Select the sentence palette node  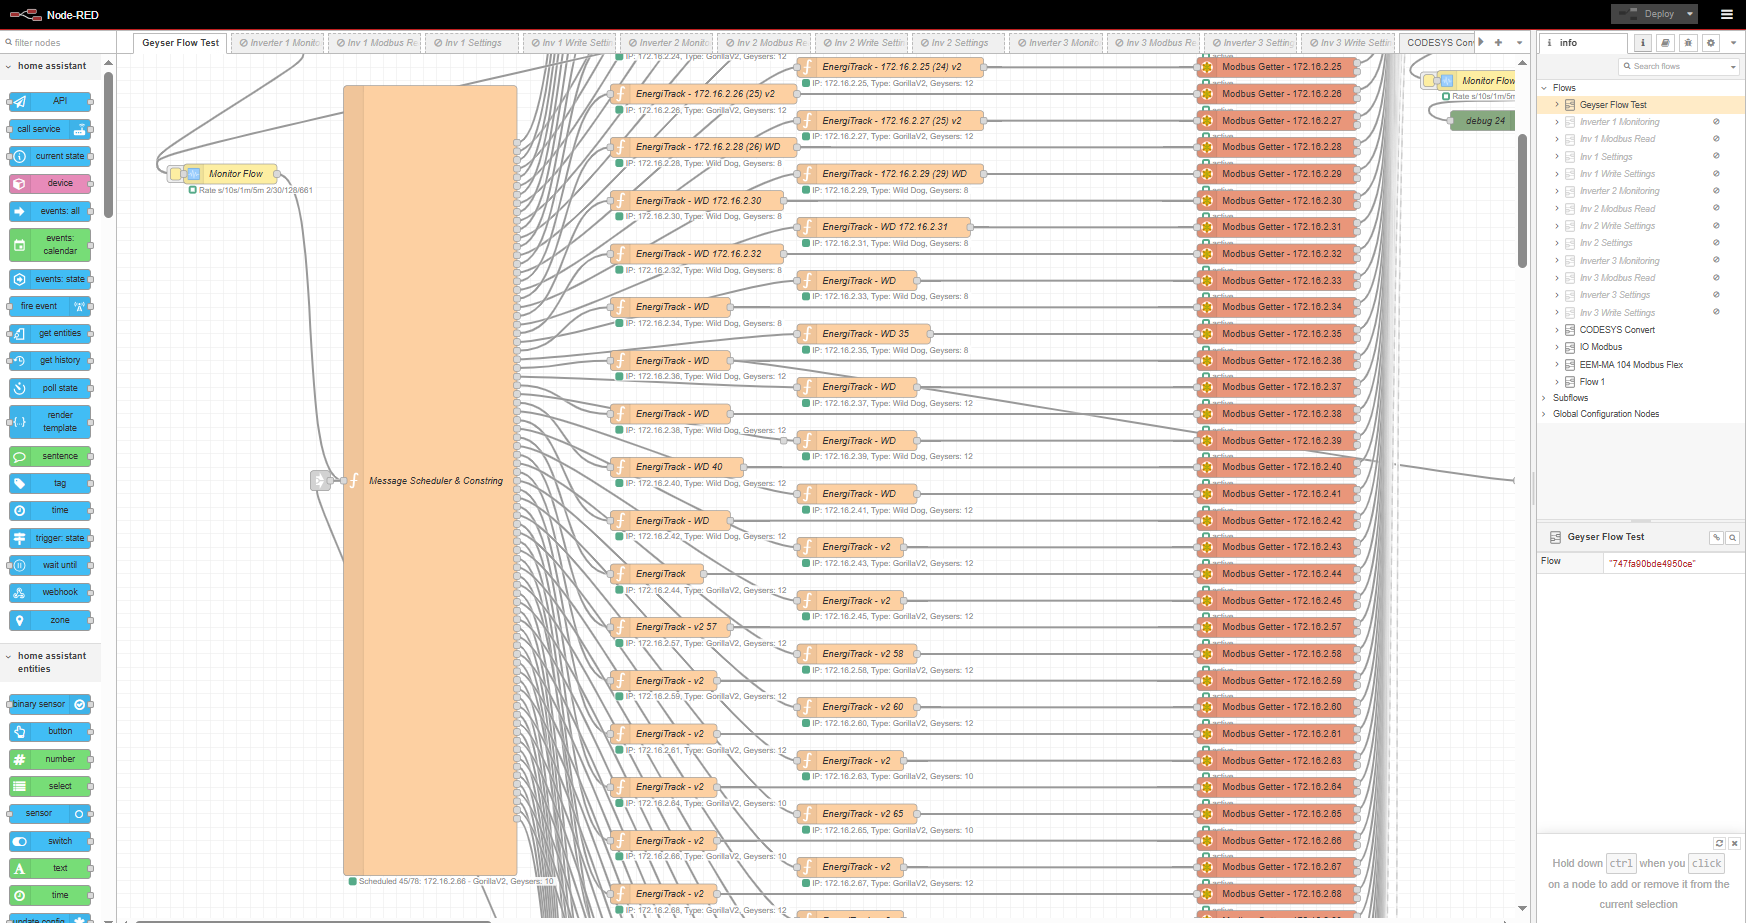pos(50,456)
